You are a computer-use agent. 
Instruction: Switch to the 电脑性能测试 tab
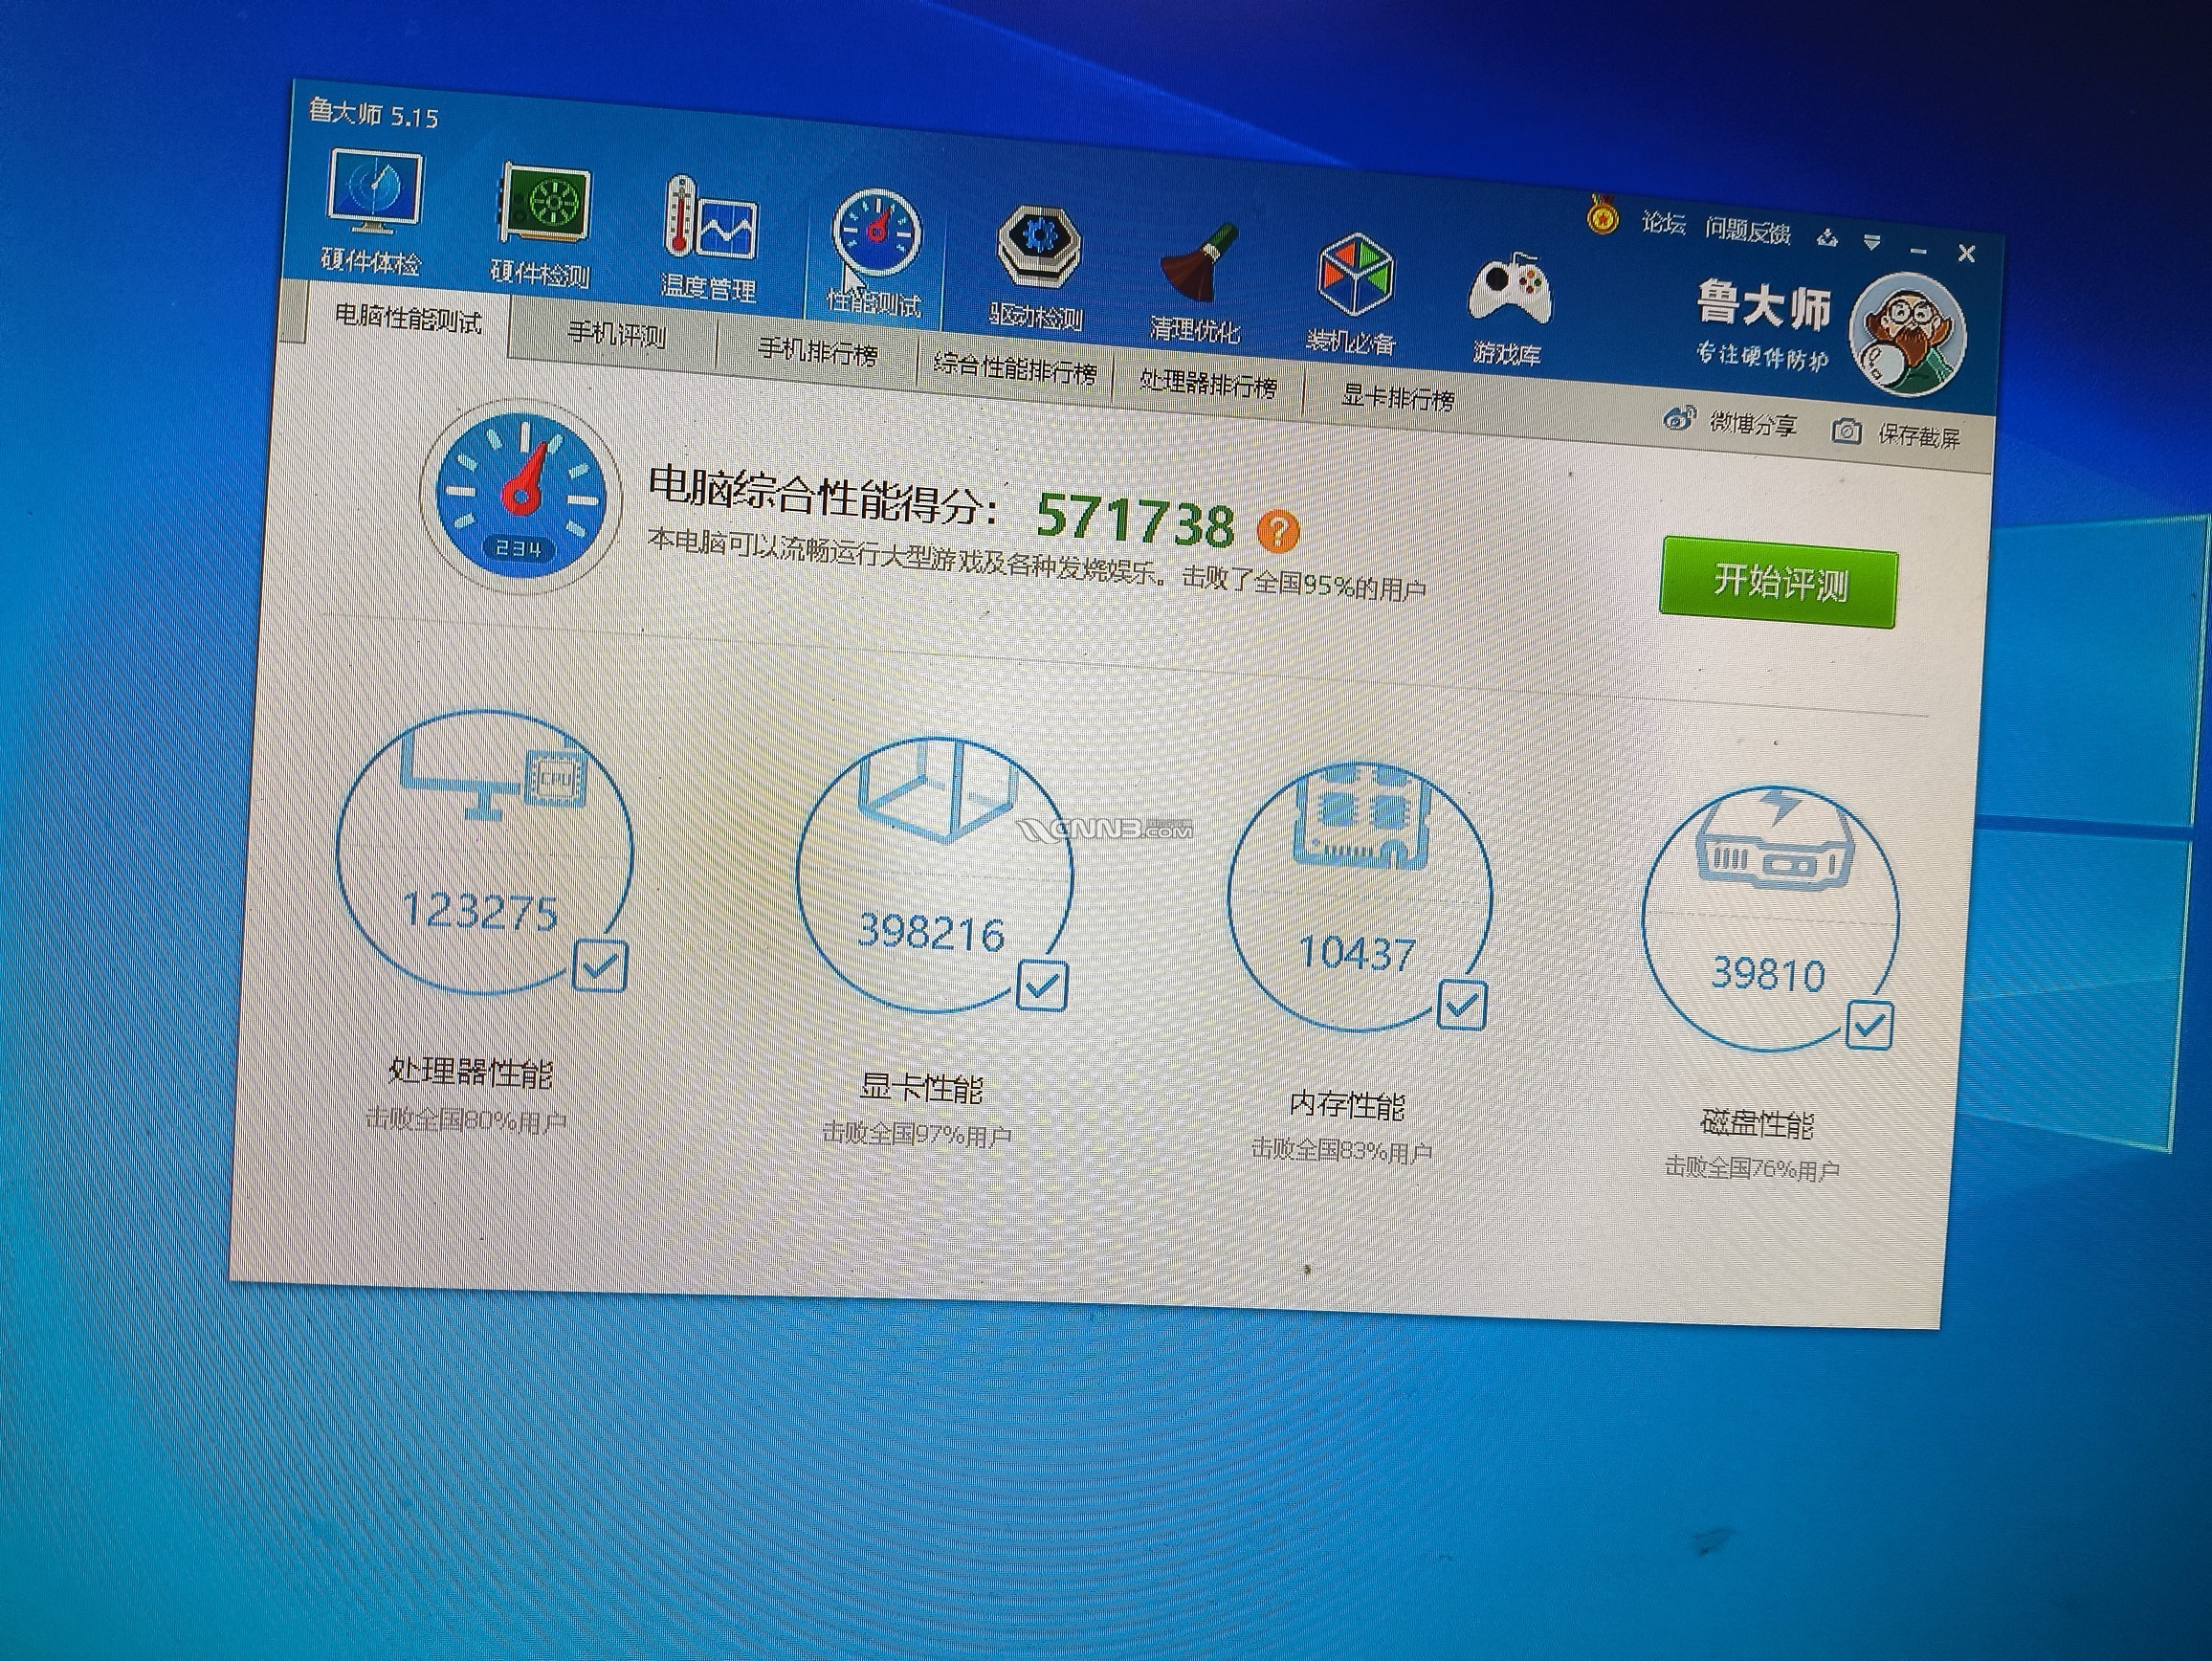(408, 319)
